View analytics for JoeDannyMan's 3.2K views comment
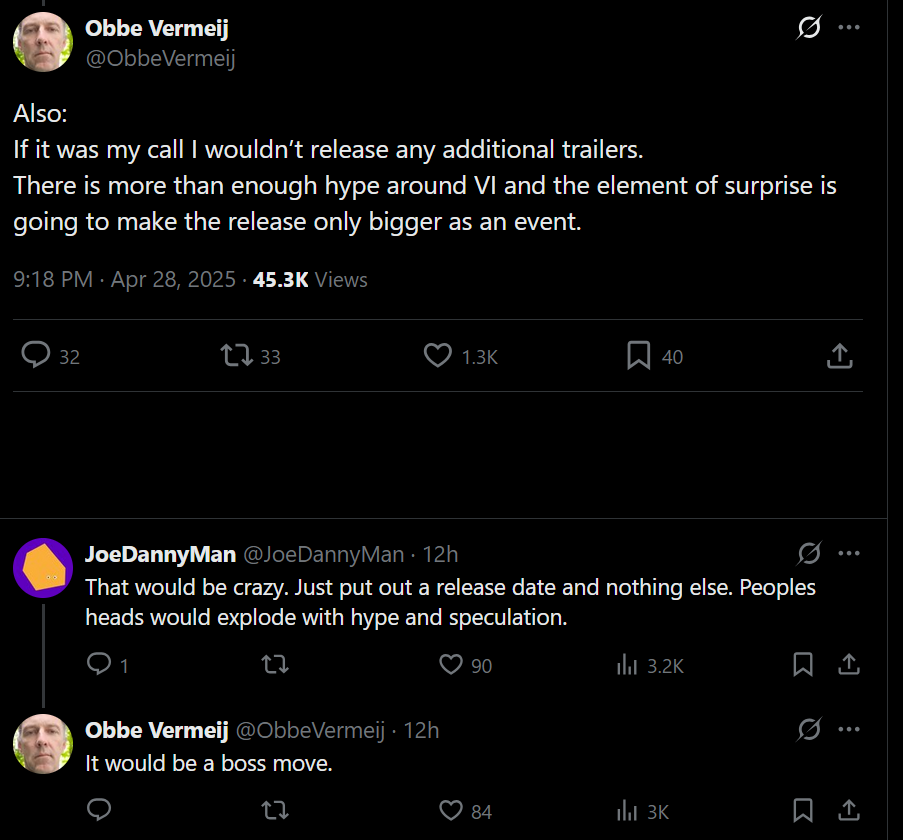The width and height of the screenshot is (903, 840). pyautogui.click(x=627, y=664)
